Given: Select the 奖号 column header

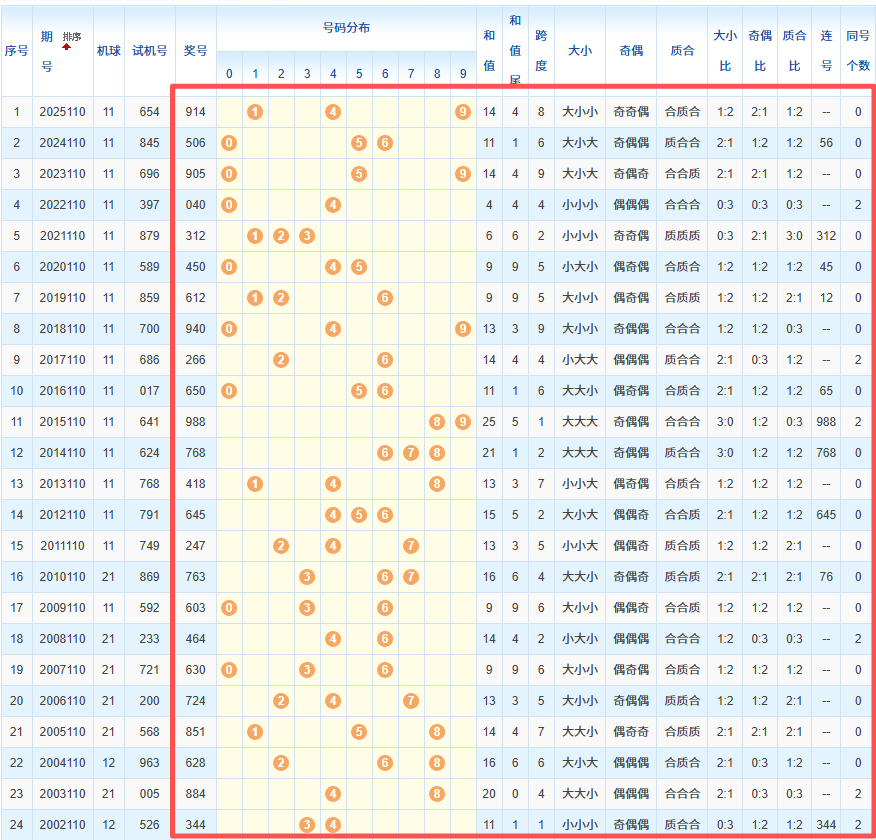Looking at the screenshot, I should (196, 50).
